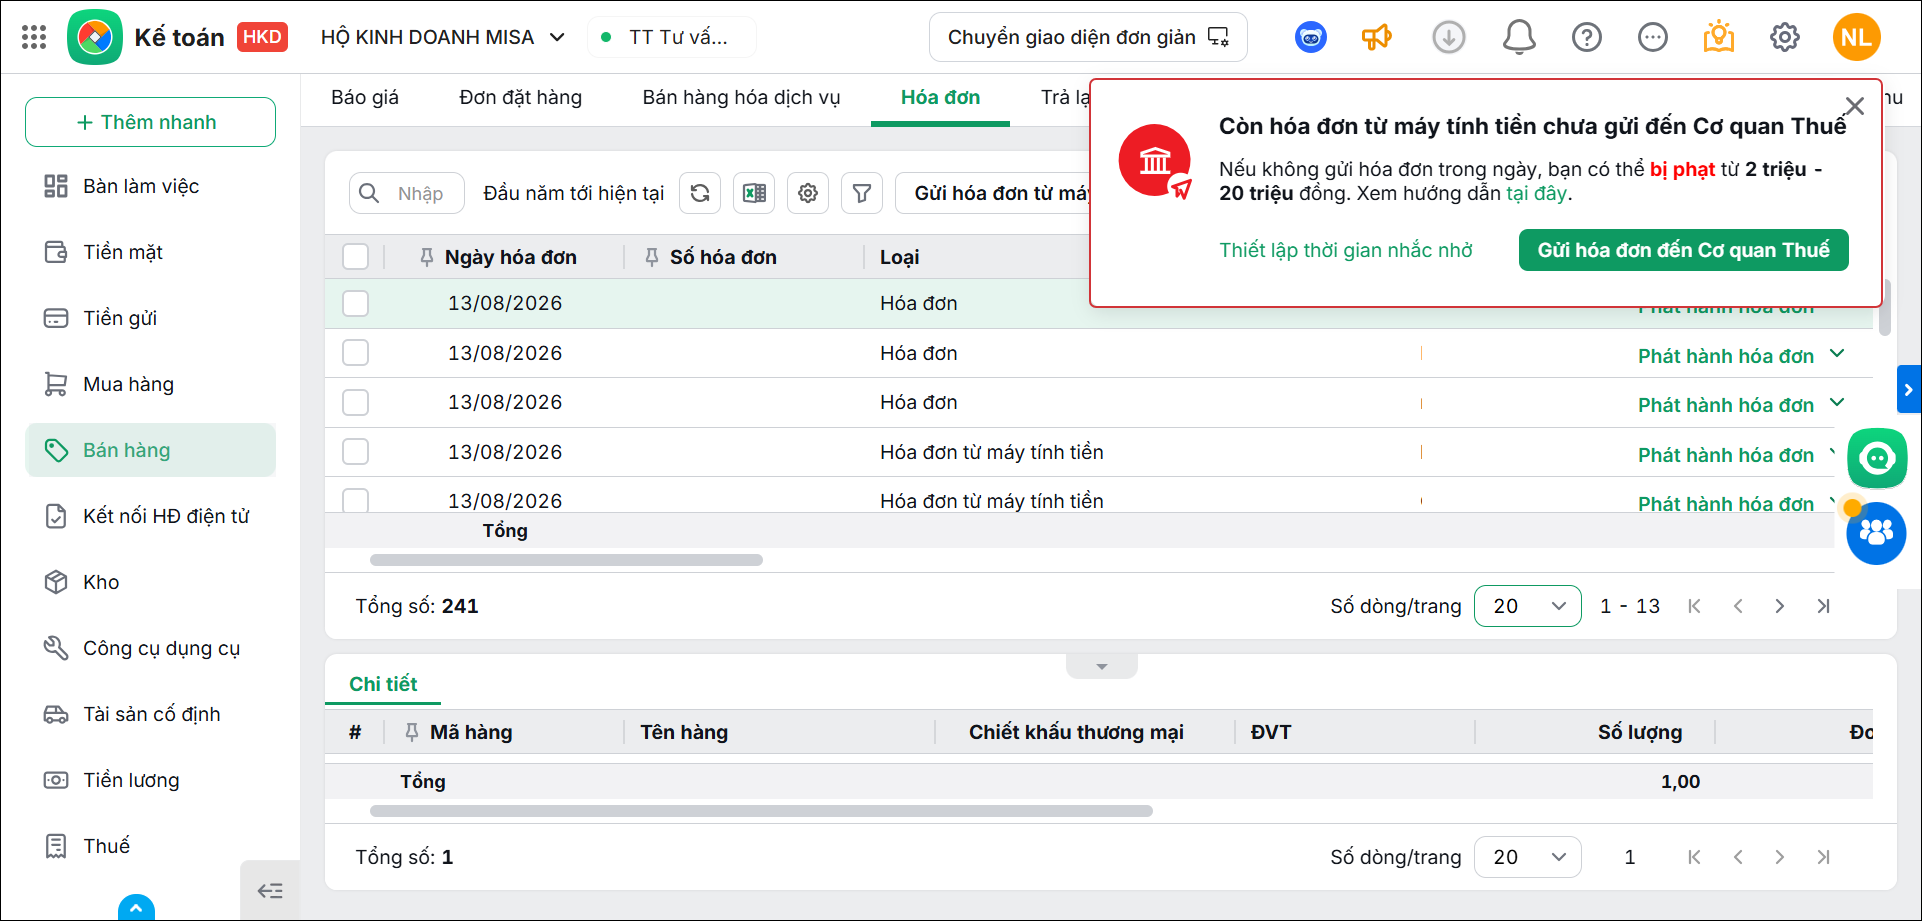Open the blue community group icon
This screenshot has height=921, width=1922.
1876,533
